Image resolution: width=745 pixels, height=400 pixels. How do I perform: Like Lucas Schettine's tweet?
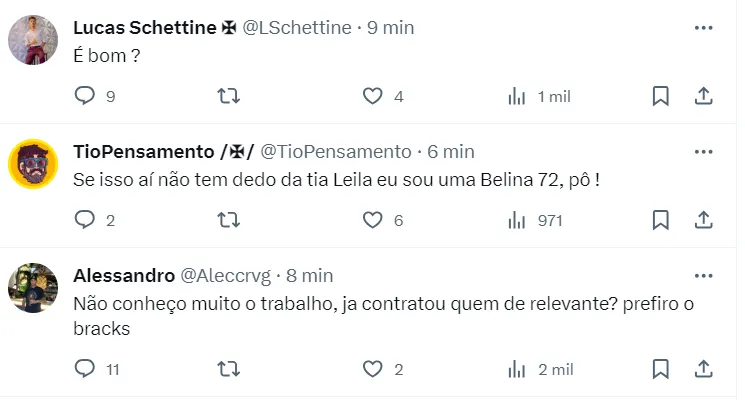(372, 96)
